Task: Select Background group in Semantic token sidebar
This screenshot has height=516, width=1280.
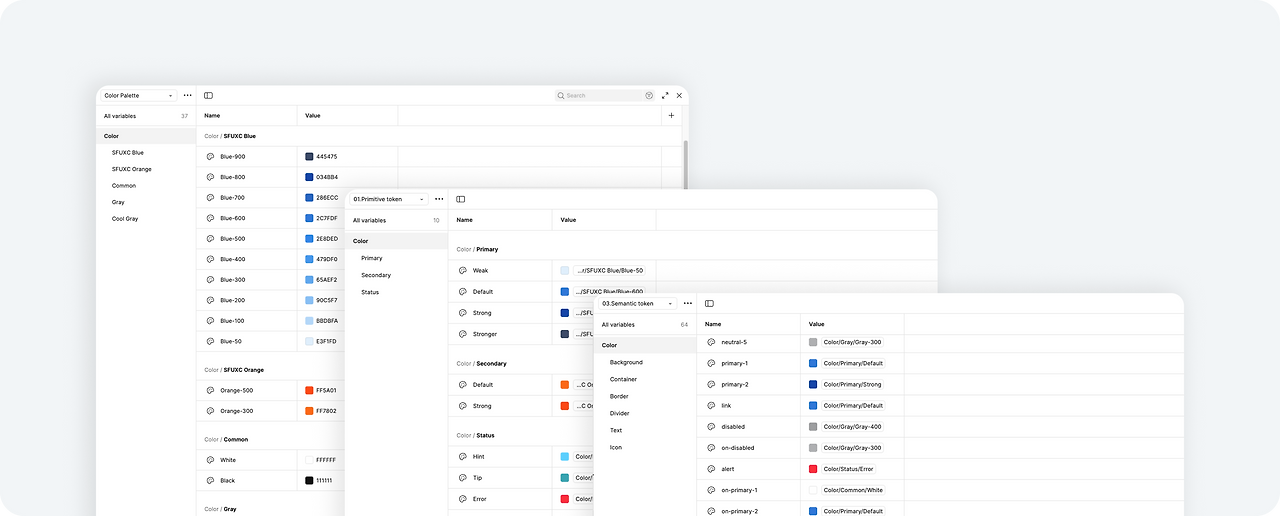Action: click(x=626, y=362)
